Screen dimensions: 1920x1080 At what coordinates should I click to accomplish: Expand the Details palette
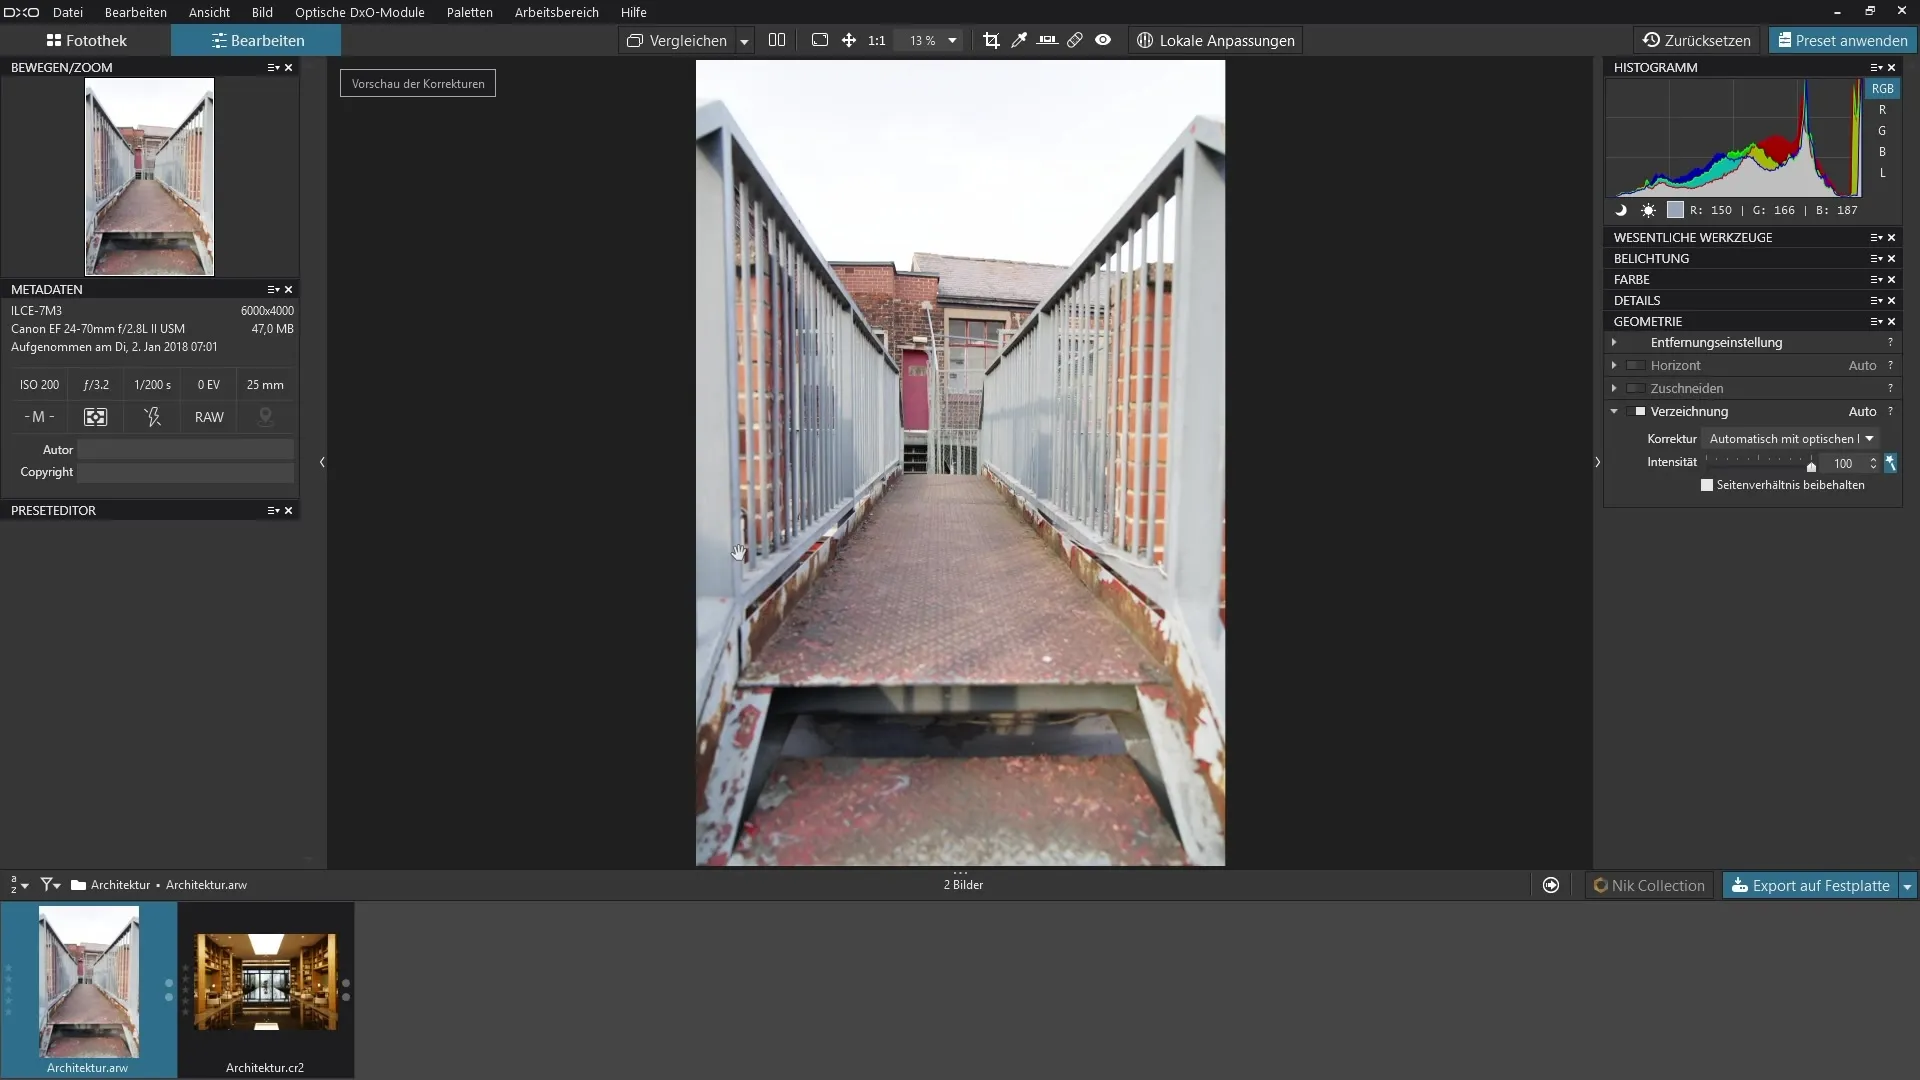coord(1637,301)
